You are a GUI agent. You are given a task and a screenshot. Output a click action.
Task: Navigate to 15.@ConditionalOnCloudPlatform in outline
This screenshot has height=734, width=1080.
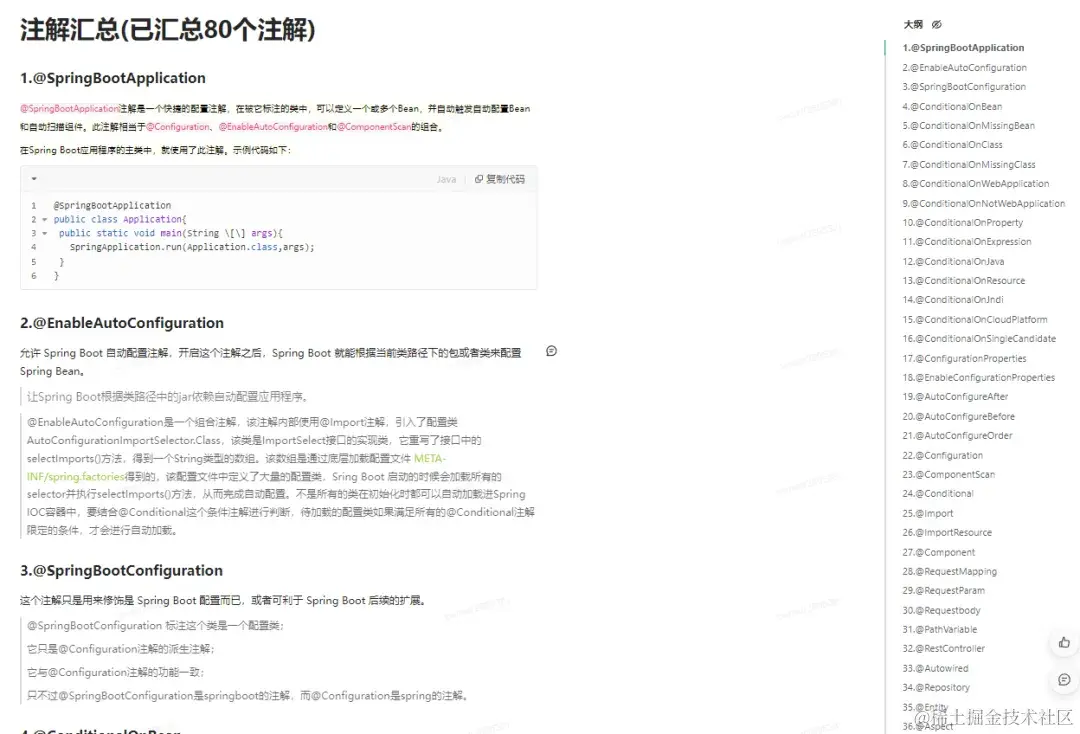coord(975,319)
